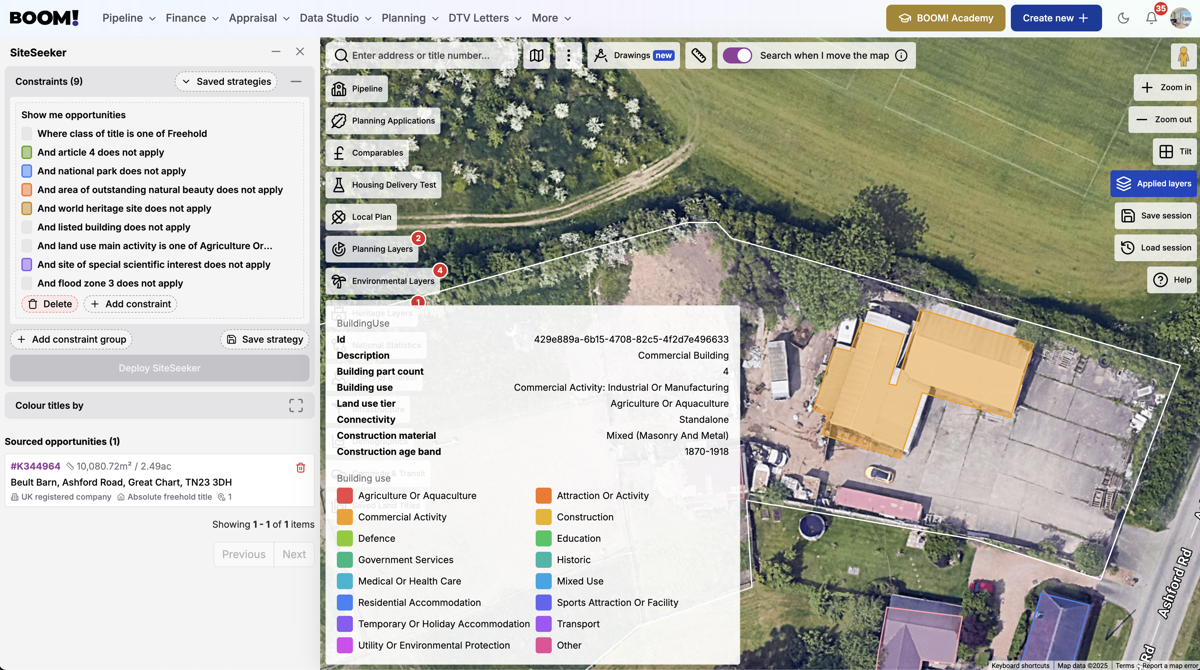Open the Data Studio menu
1200x670 pixels.
point(335,18)
